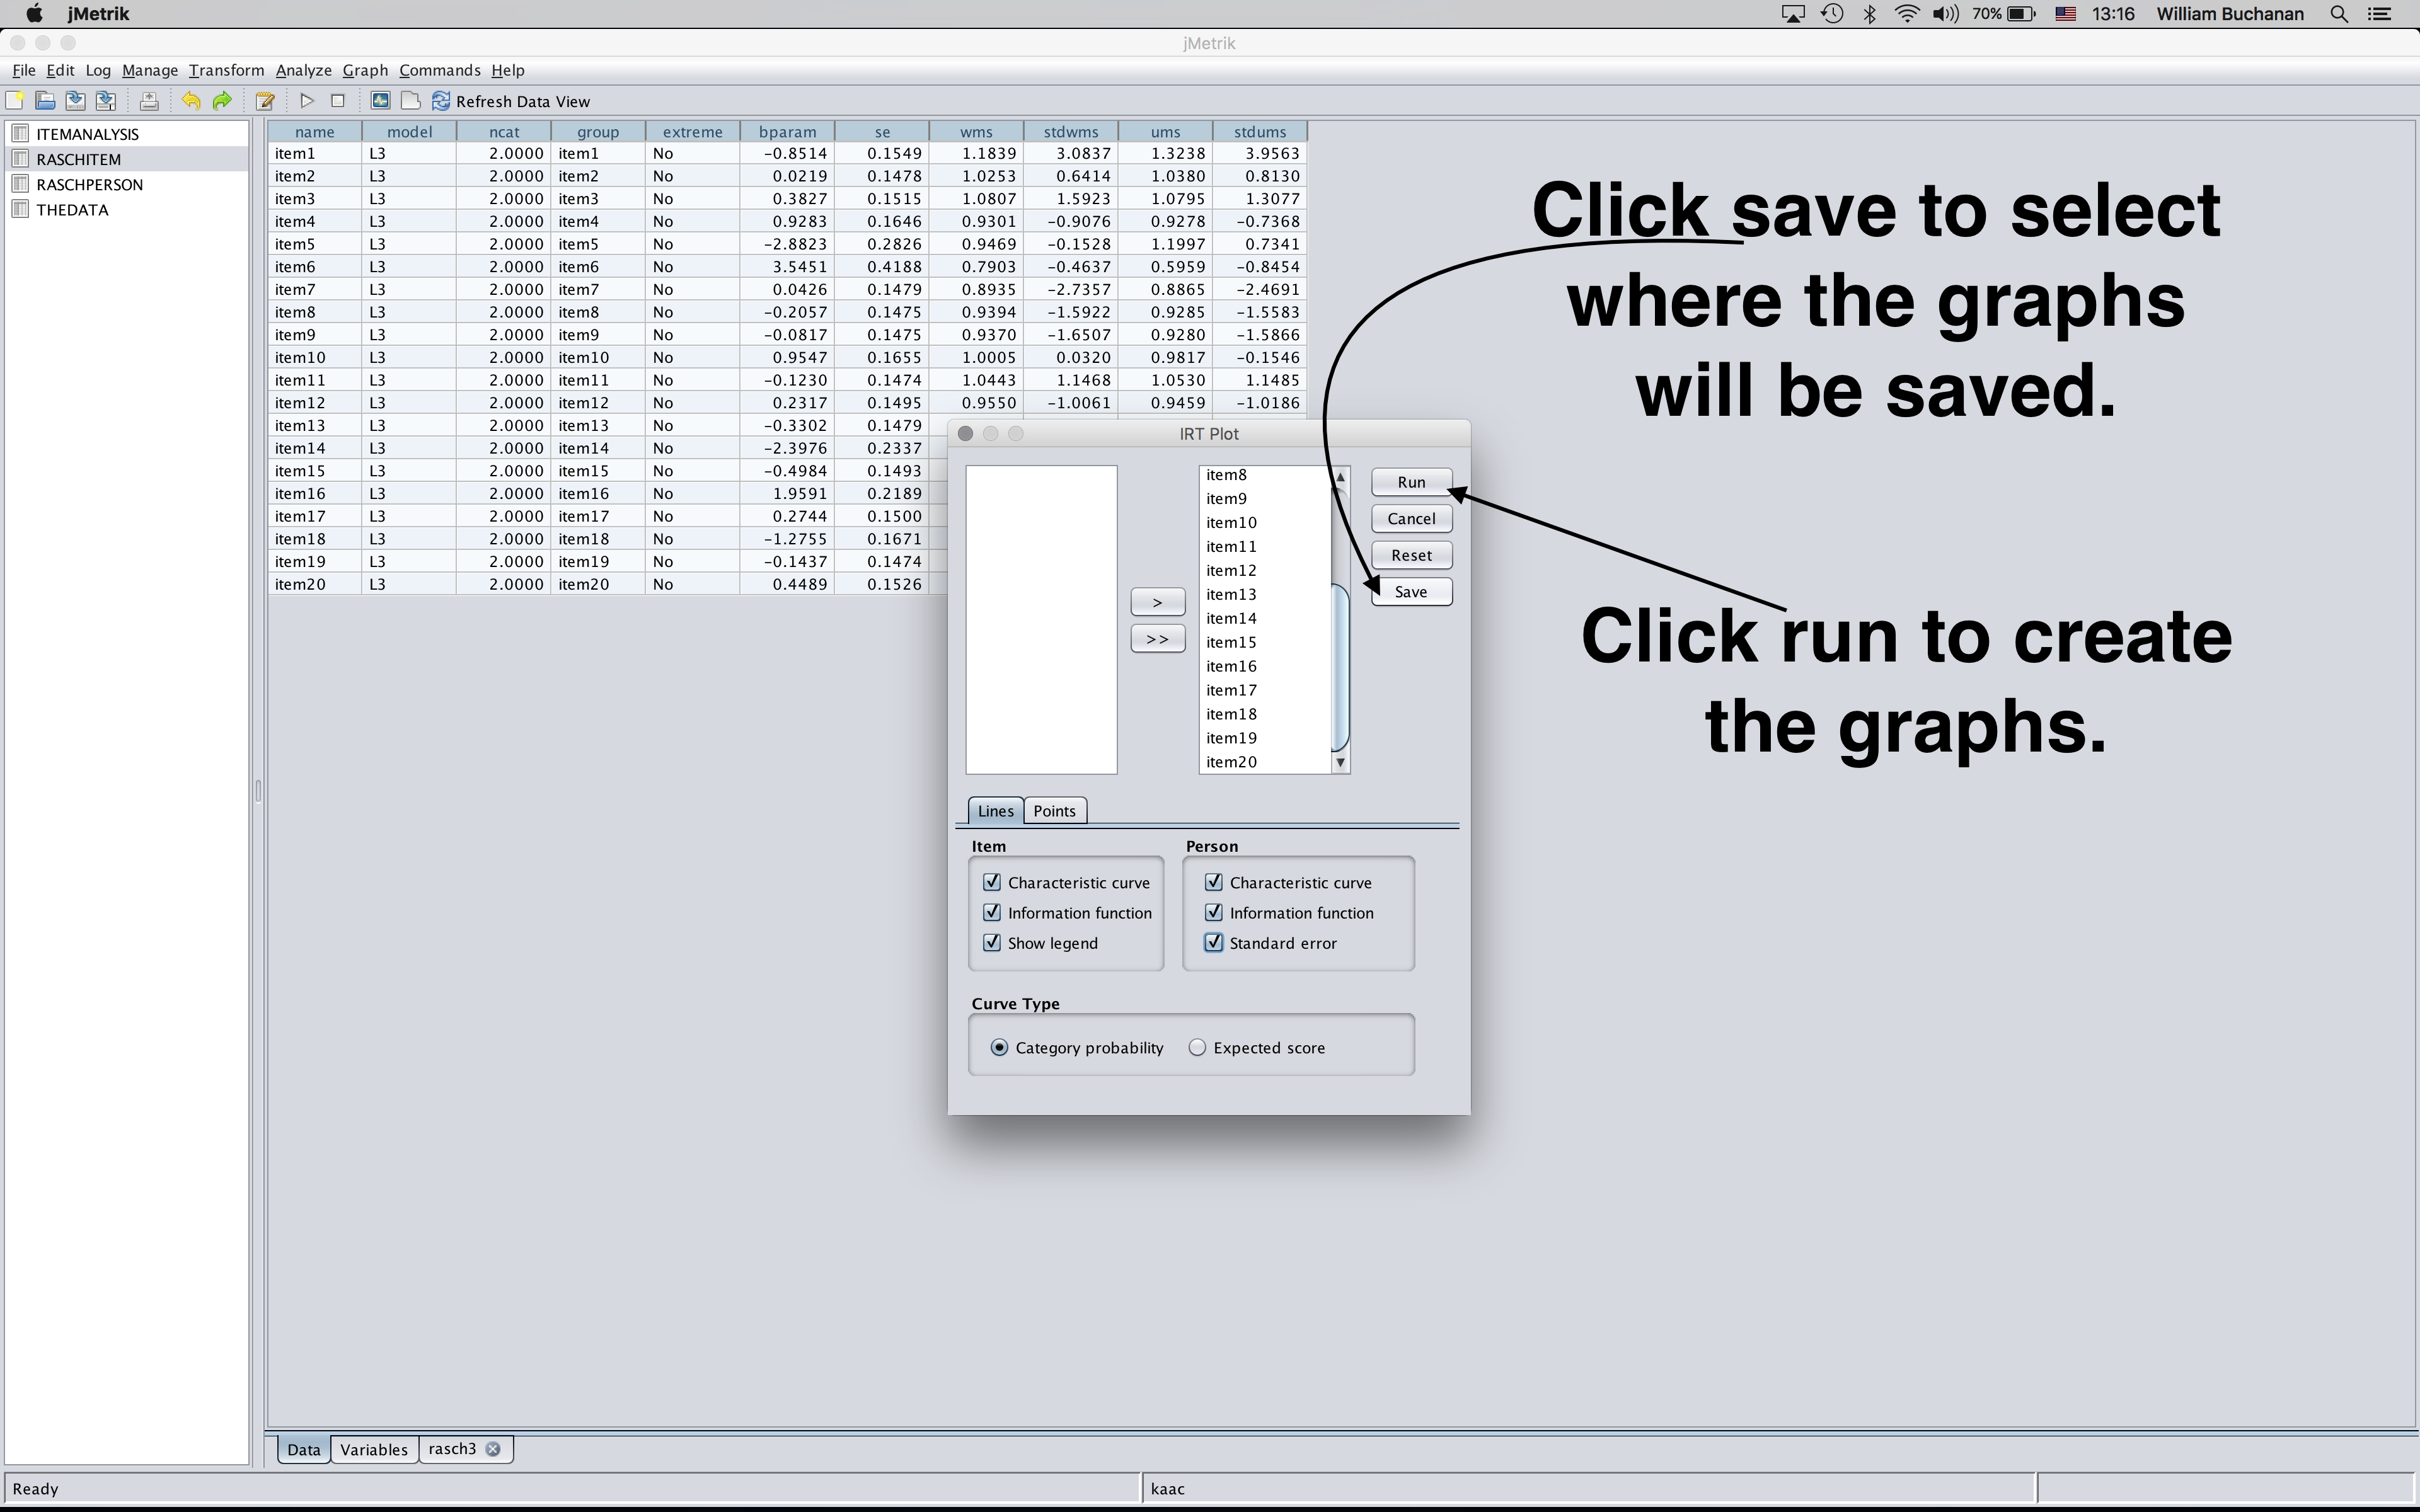Click the Save button in IRT Plot
The width and height of the screenshot is (2420, 1512).
pos(1411,592)
